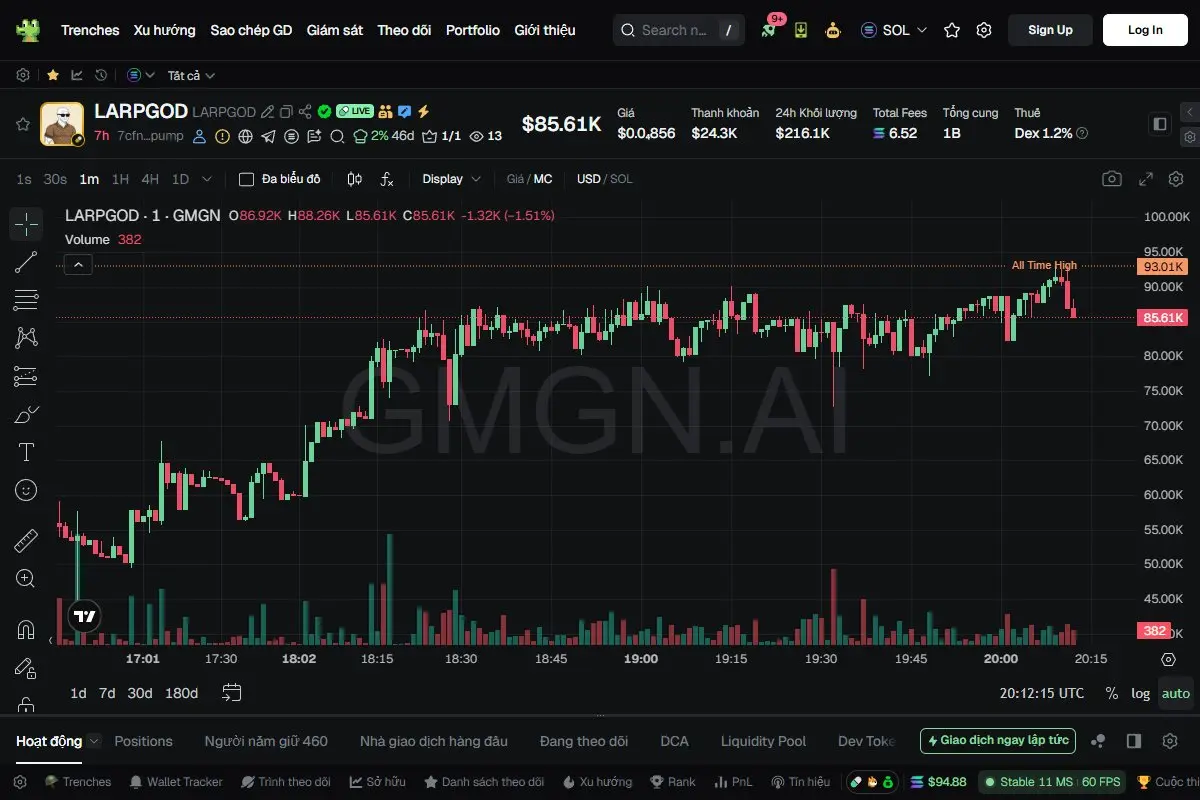This screenshot has width=1200, height=800.
Task: Open the token Telegram link
Action: 268,136
